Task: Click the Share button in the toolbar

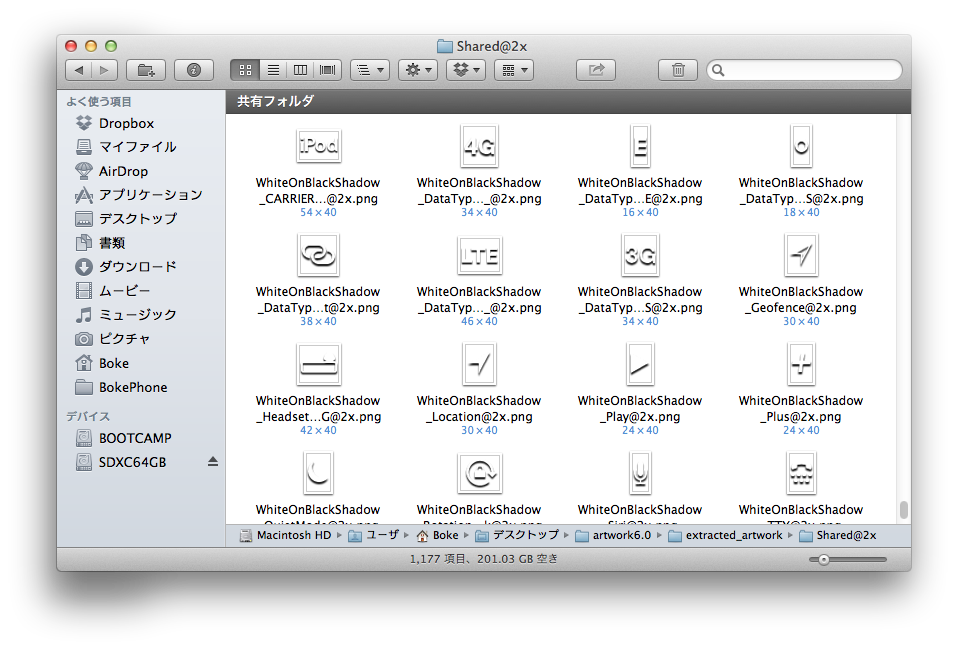Action: (x=596, y=70)
